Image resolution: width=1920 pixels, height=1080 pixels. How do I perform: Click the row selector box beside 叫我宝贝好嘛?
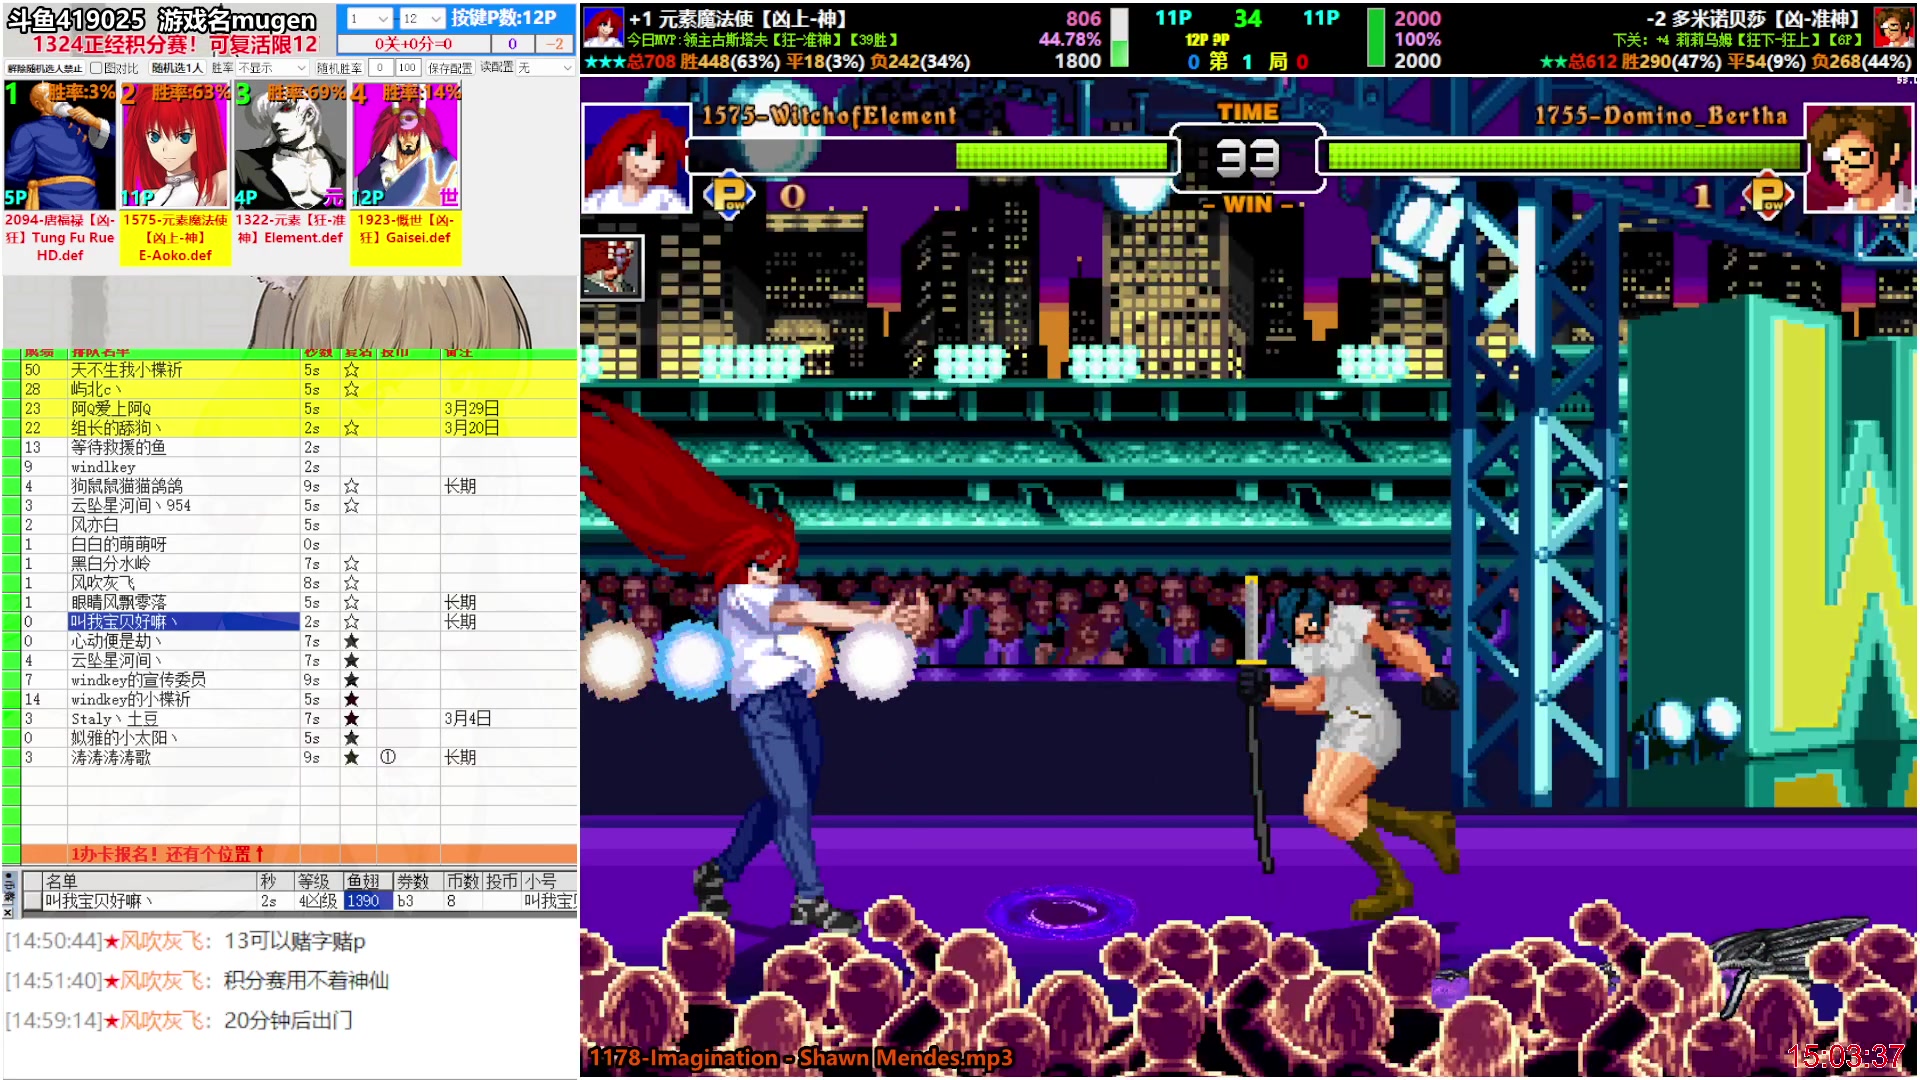(32, 901)
